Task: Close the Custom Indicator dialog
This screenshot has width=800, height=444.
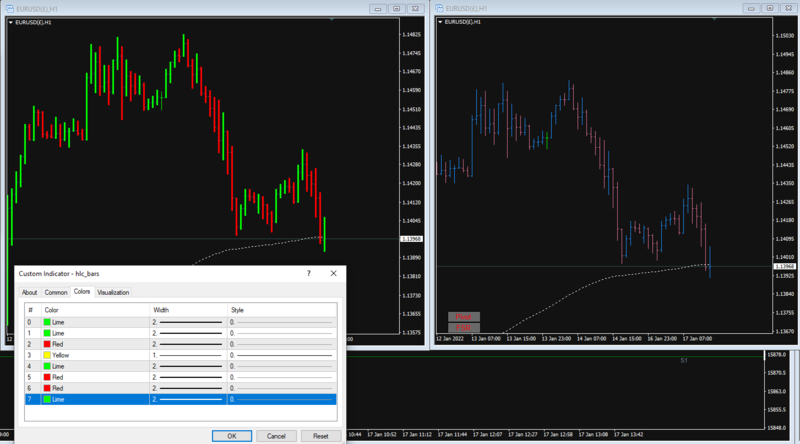Action: pos(333,274)
